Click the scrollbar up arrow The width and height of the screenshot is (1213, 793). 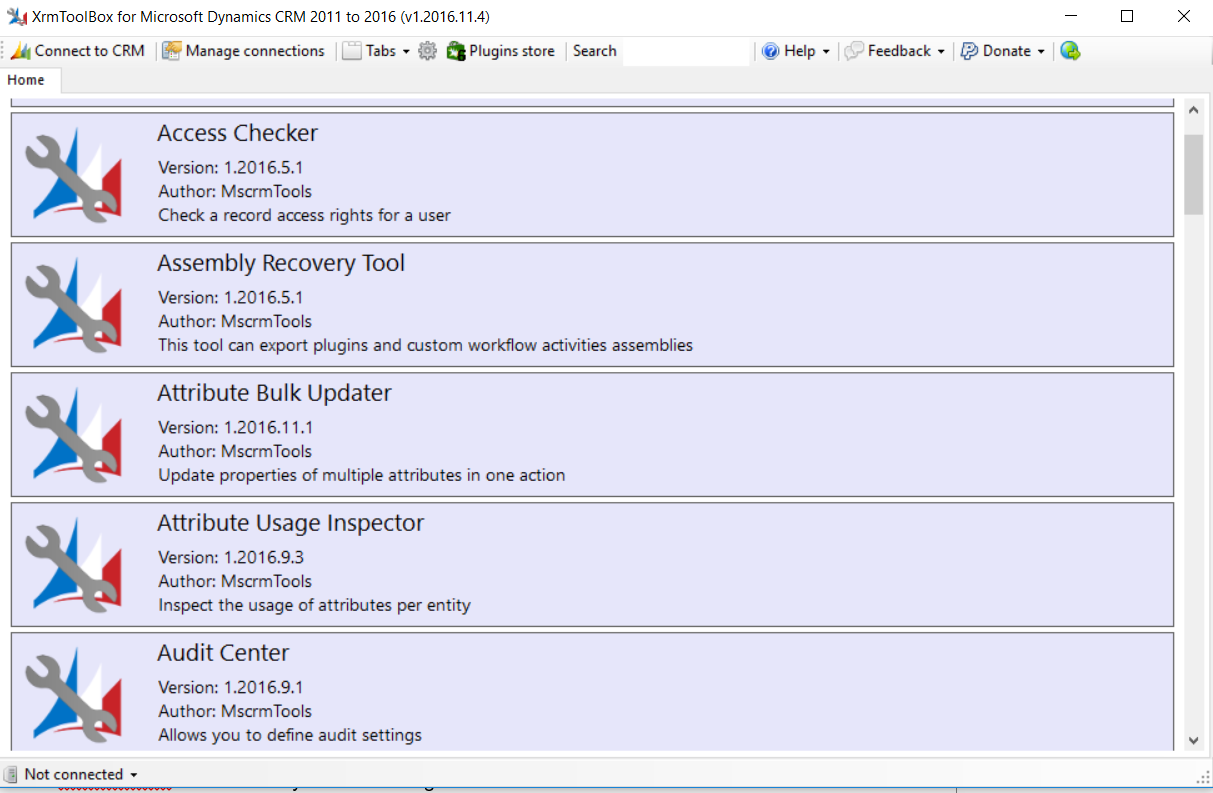coord(1193,109)
